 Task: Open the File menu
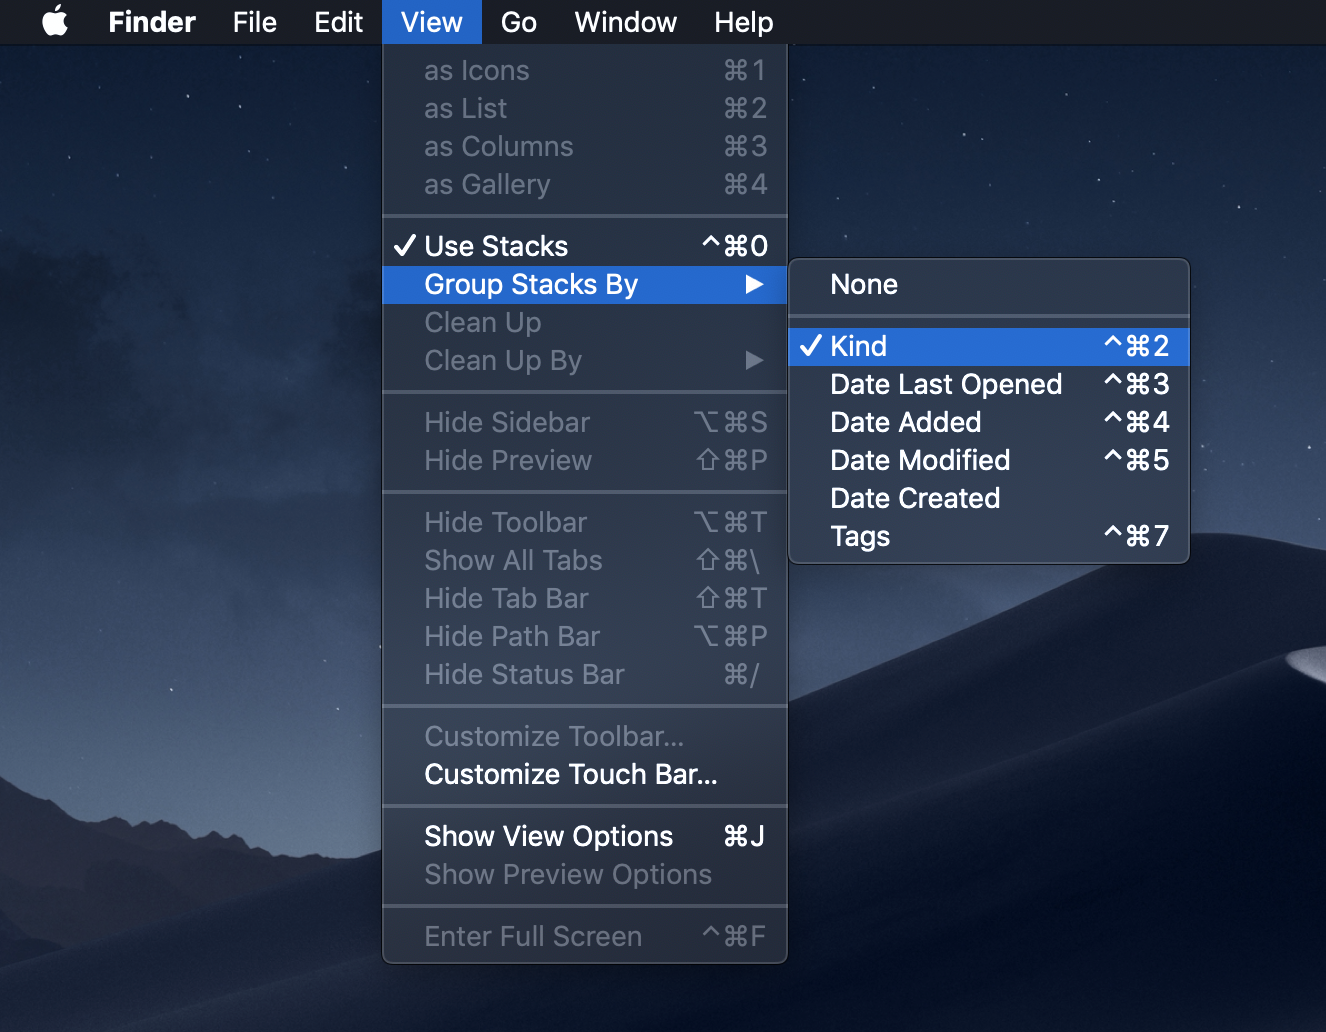pyautogui.click(x=254, y=22)
